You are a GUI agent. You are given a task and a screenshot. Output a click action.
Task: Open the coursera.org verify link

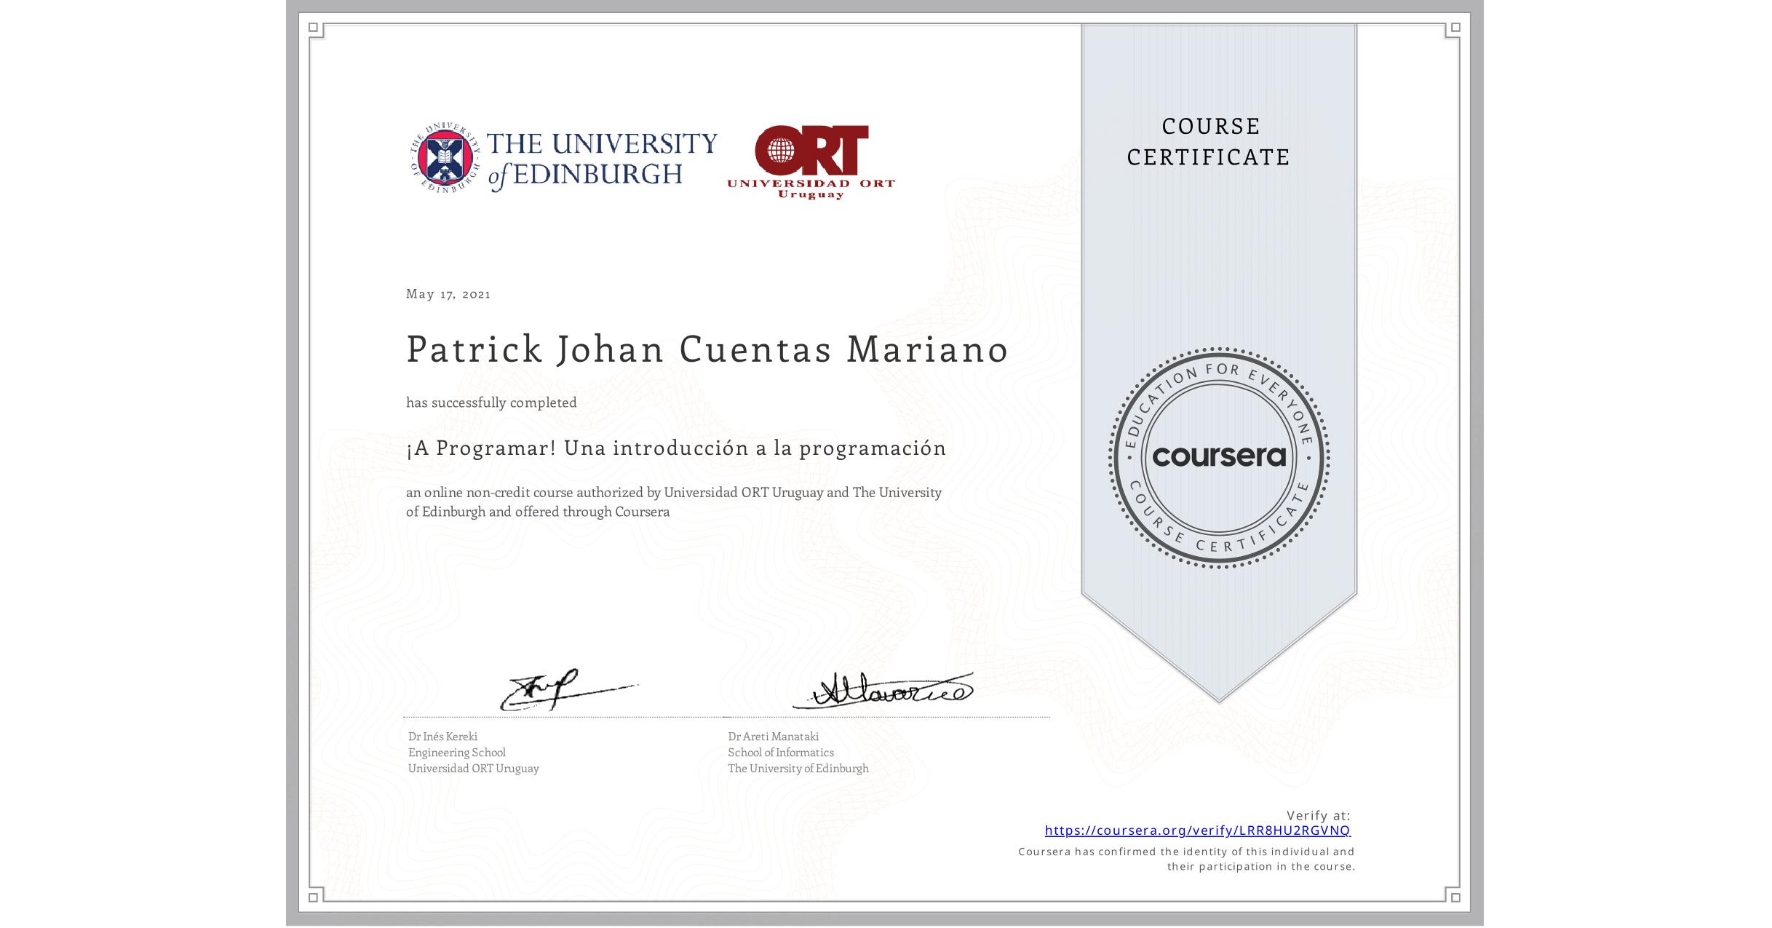click(1197, 830)
